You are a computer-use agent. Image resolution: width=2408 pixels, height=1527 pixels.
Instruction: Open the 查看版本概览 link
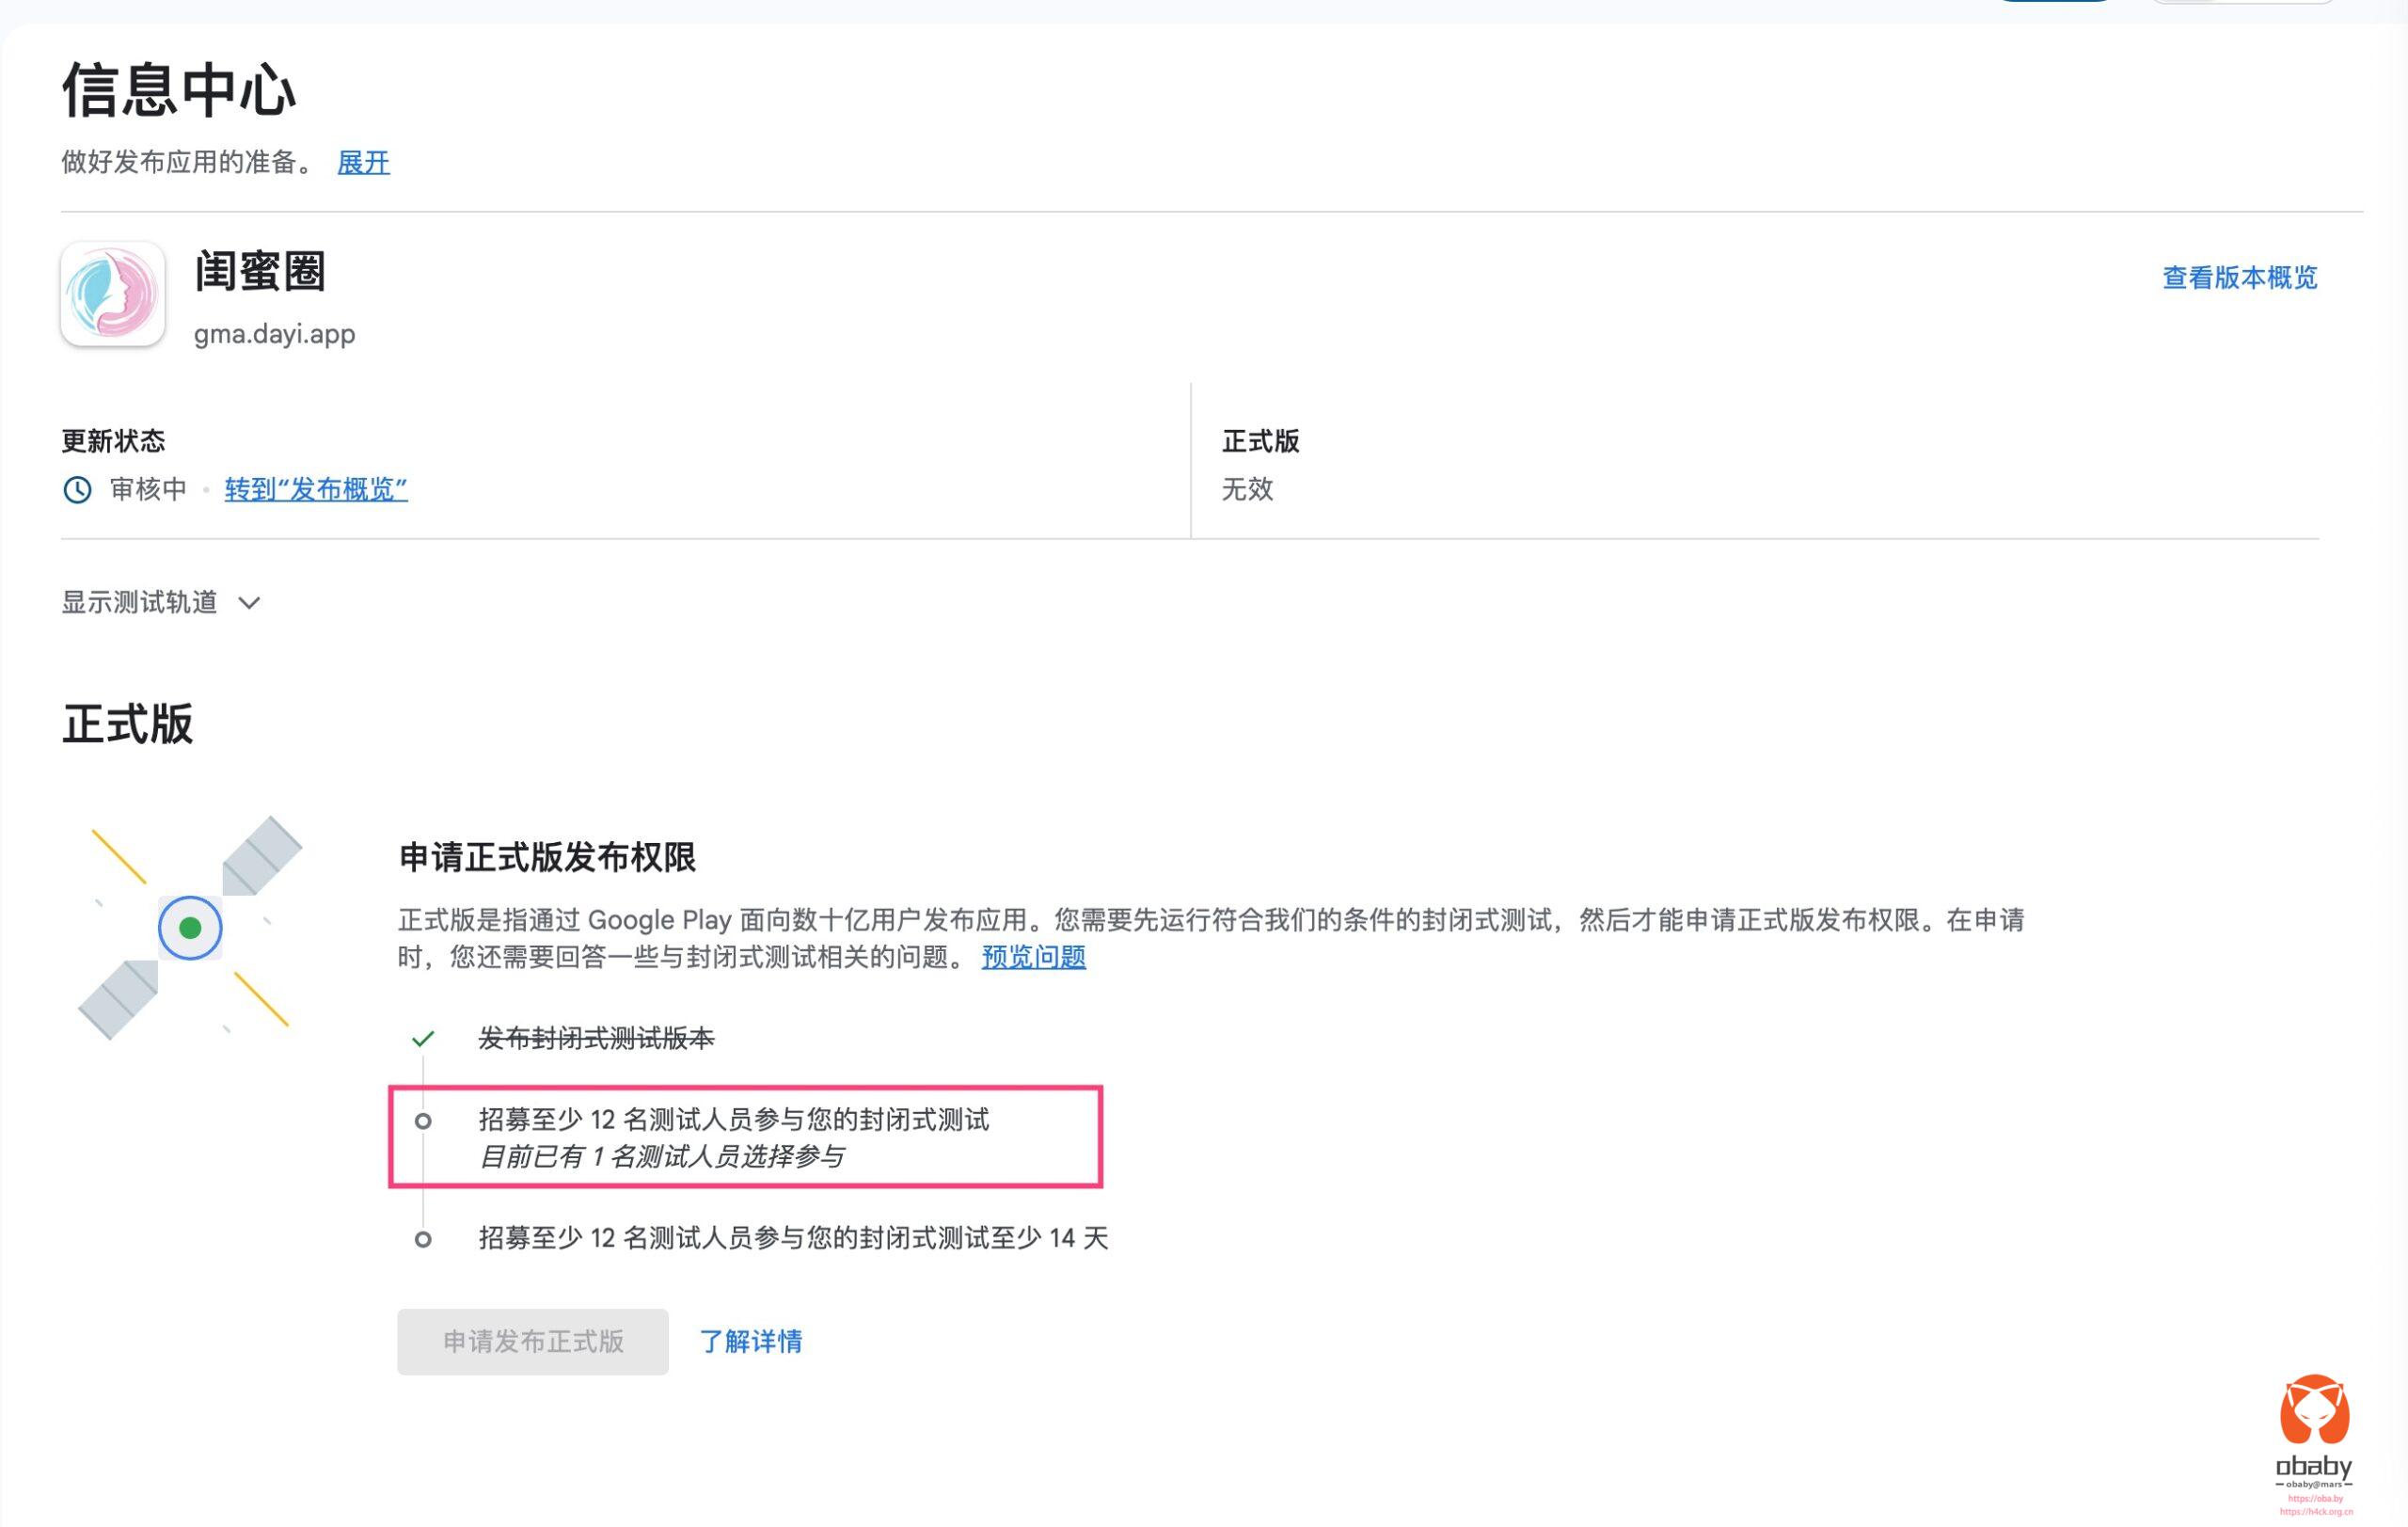pos(2239,278)
